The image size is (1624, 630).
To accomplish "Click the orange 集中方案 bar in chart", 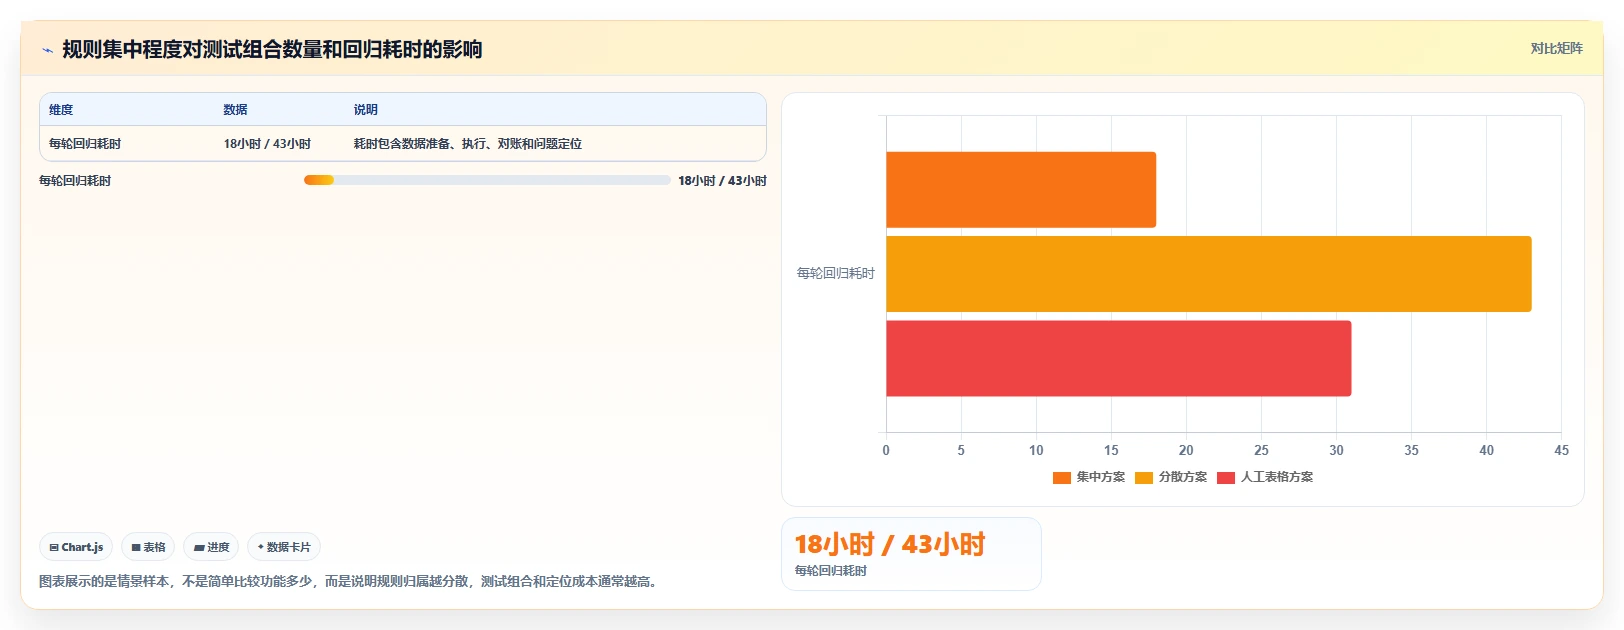I will [x=1021, y=190].
